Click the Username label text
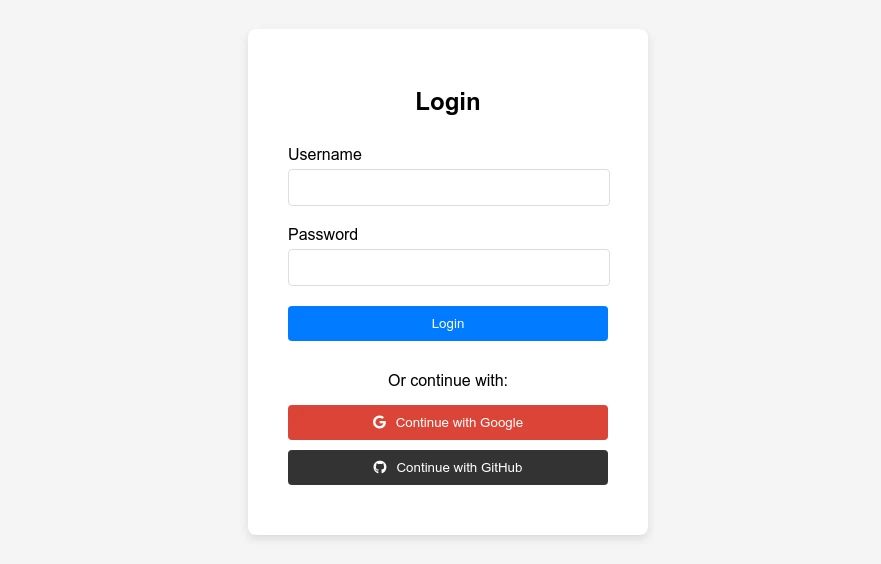This screenshot has width=881, height=564. coord(325,154)
